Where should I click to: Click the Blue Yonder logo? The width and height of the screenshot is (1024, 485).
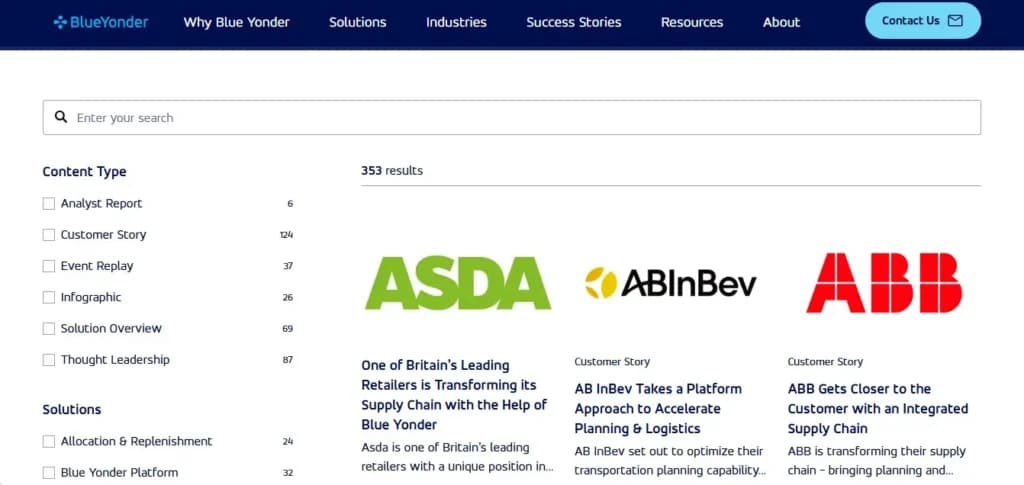click(101, 22)
